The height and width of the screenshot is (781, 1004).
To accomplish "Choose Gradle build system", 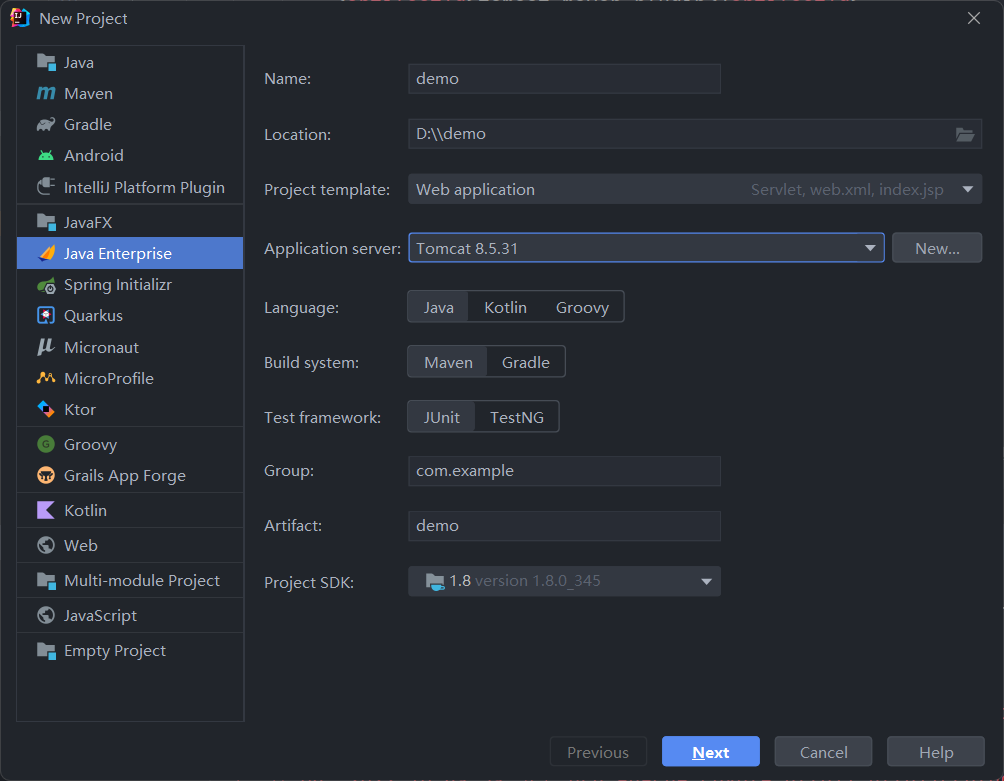I will 526,362.
